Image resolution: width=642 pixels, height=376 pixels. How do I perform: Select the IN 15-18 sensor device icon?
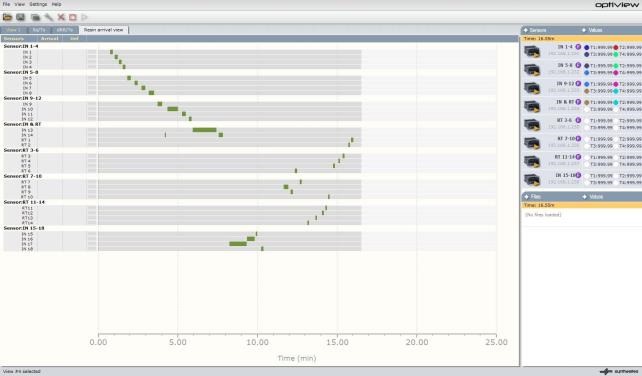(x=532, y=179)
